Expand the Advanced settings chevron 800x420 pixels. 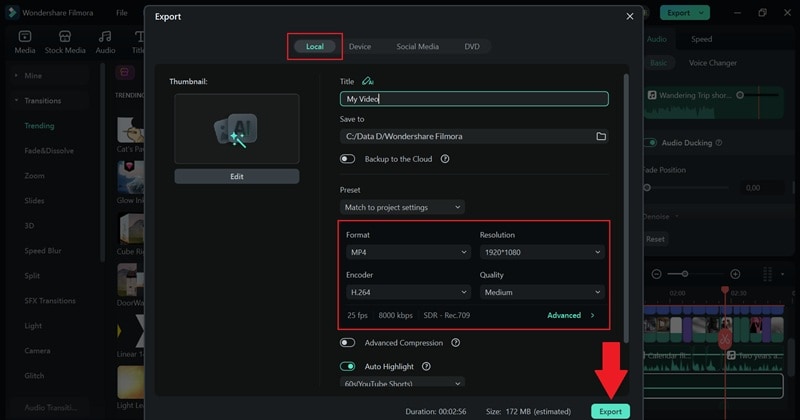[592, 315]
